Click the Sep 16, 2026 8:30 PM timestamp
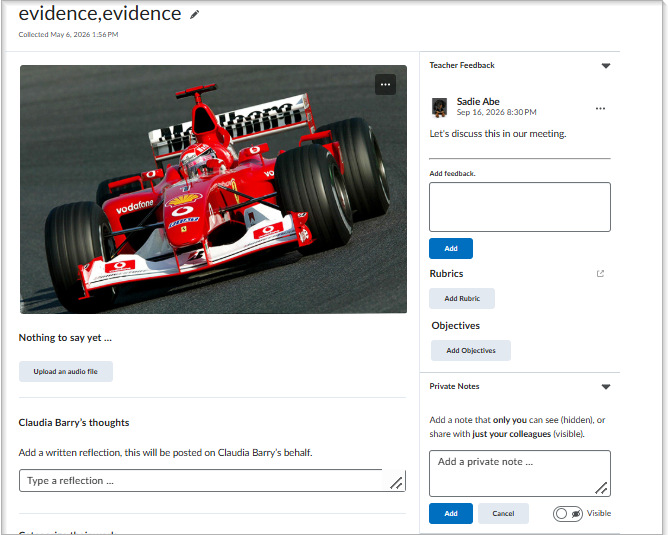This screenshot has height=535, width=668. [x=496, y=112]
